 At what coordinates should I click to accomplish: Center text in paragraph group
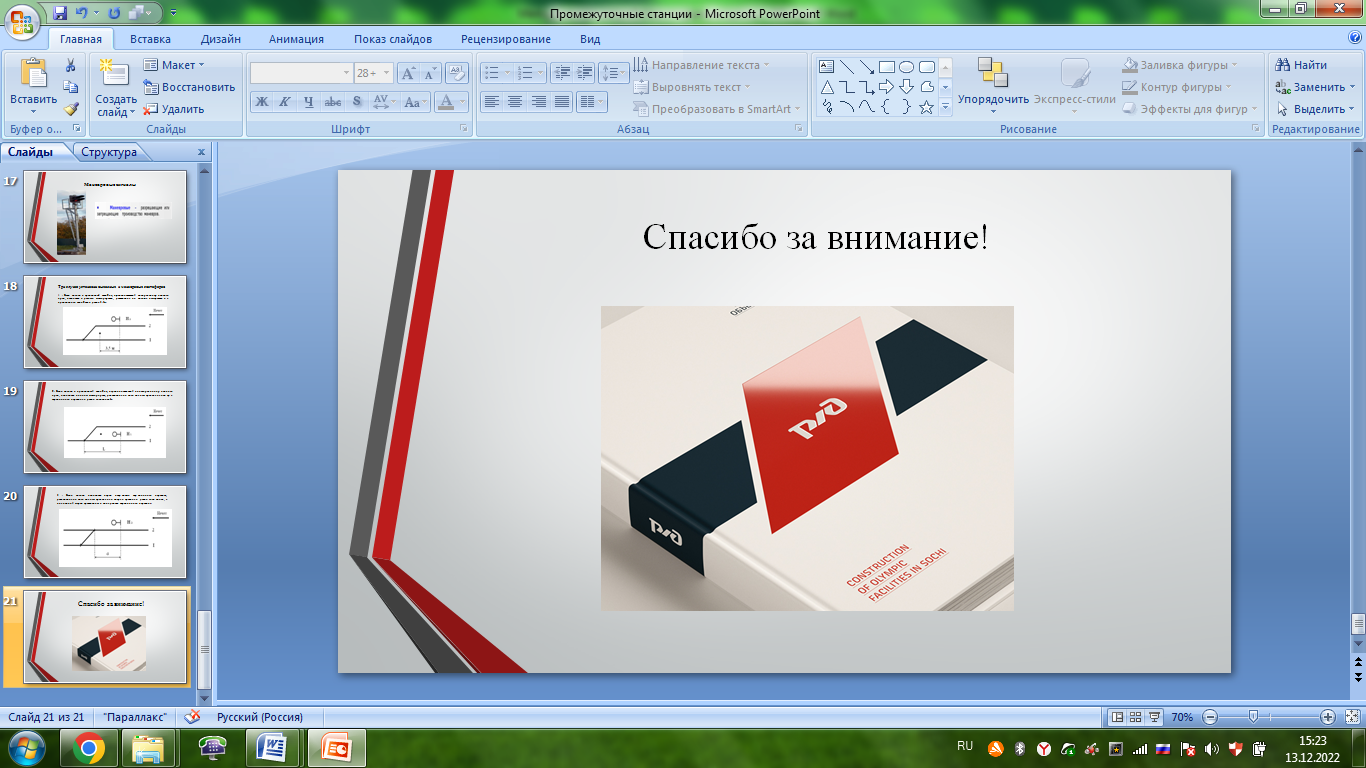point(515,101)
